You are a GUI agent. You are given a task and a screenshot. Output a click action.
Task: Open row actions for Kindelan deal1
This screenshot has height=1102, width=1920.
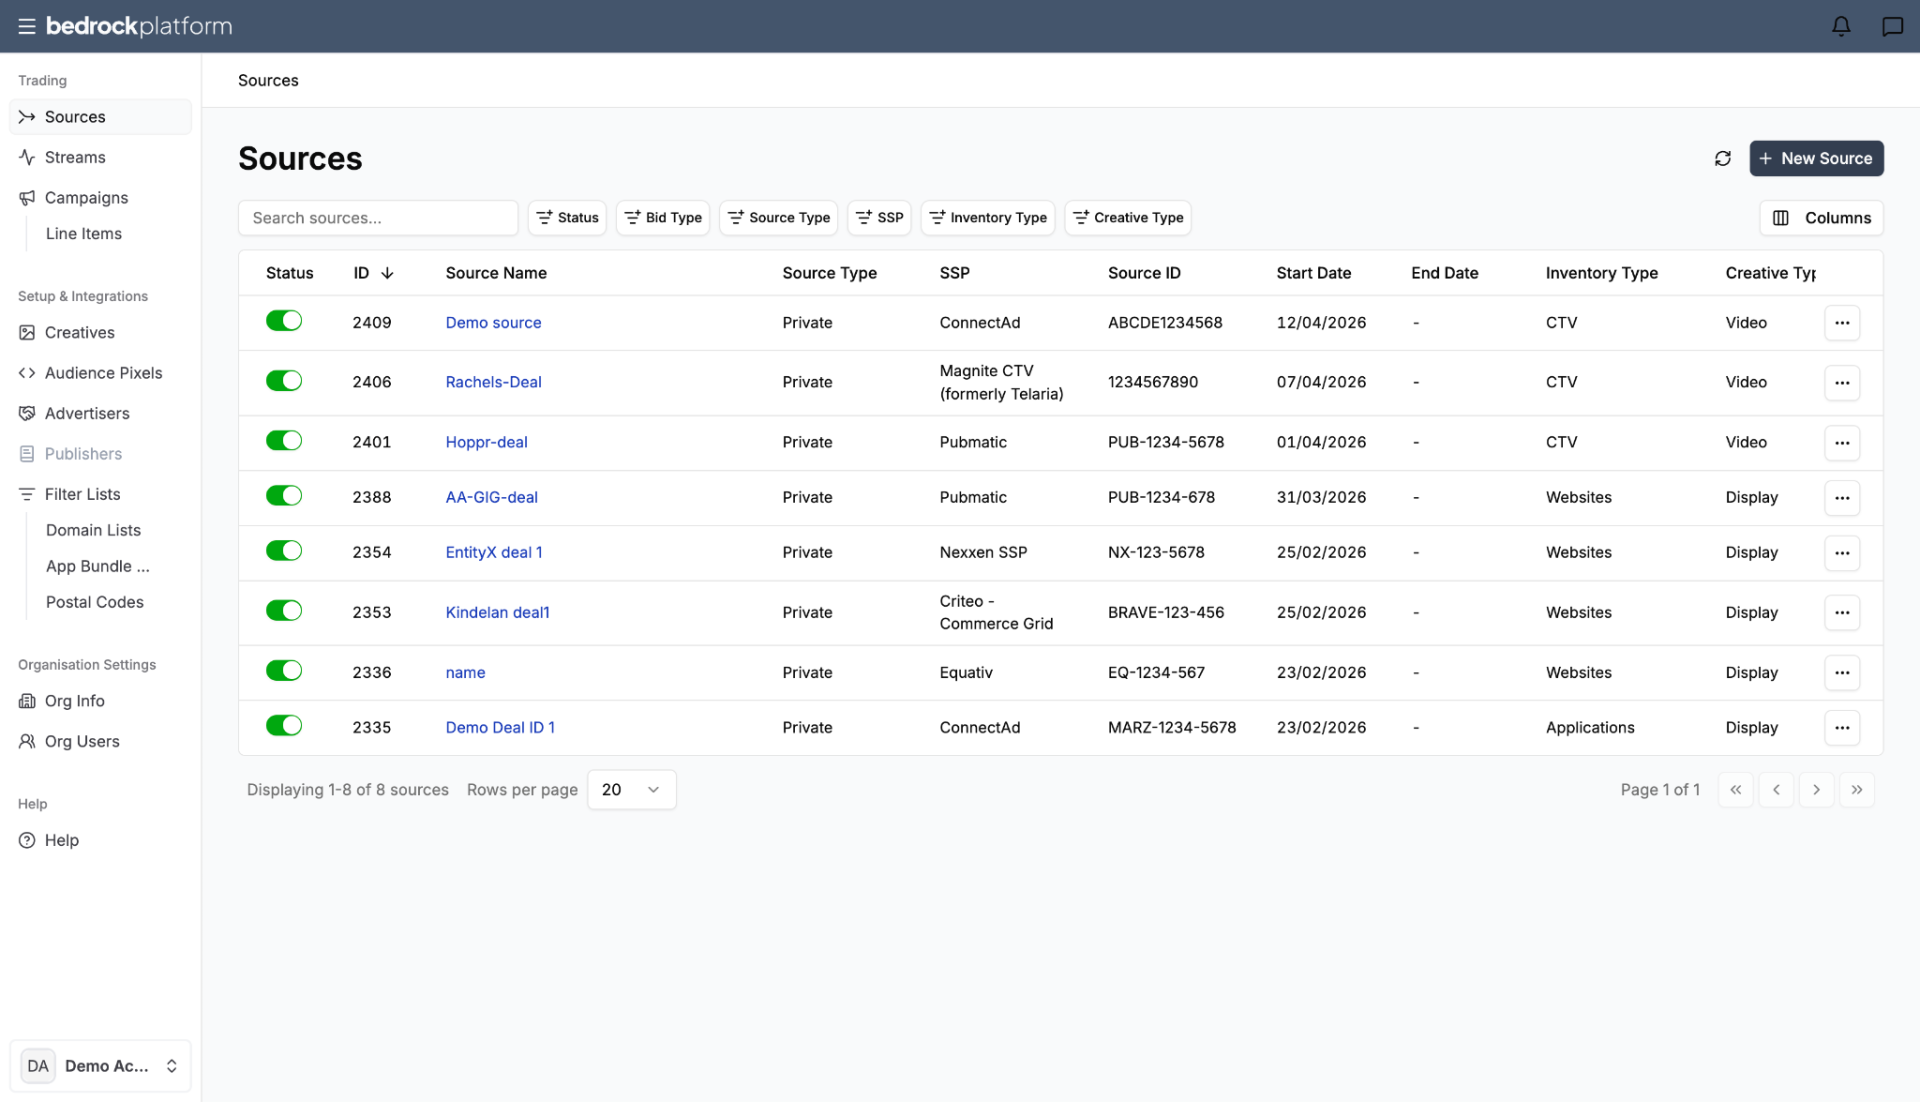[x=1842, y=612]
